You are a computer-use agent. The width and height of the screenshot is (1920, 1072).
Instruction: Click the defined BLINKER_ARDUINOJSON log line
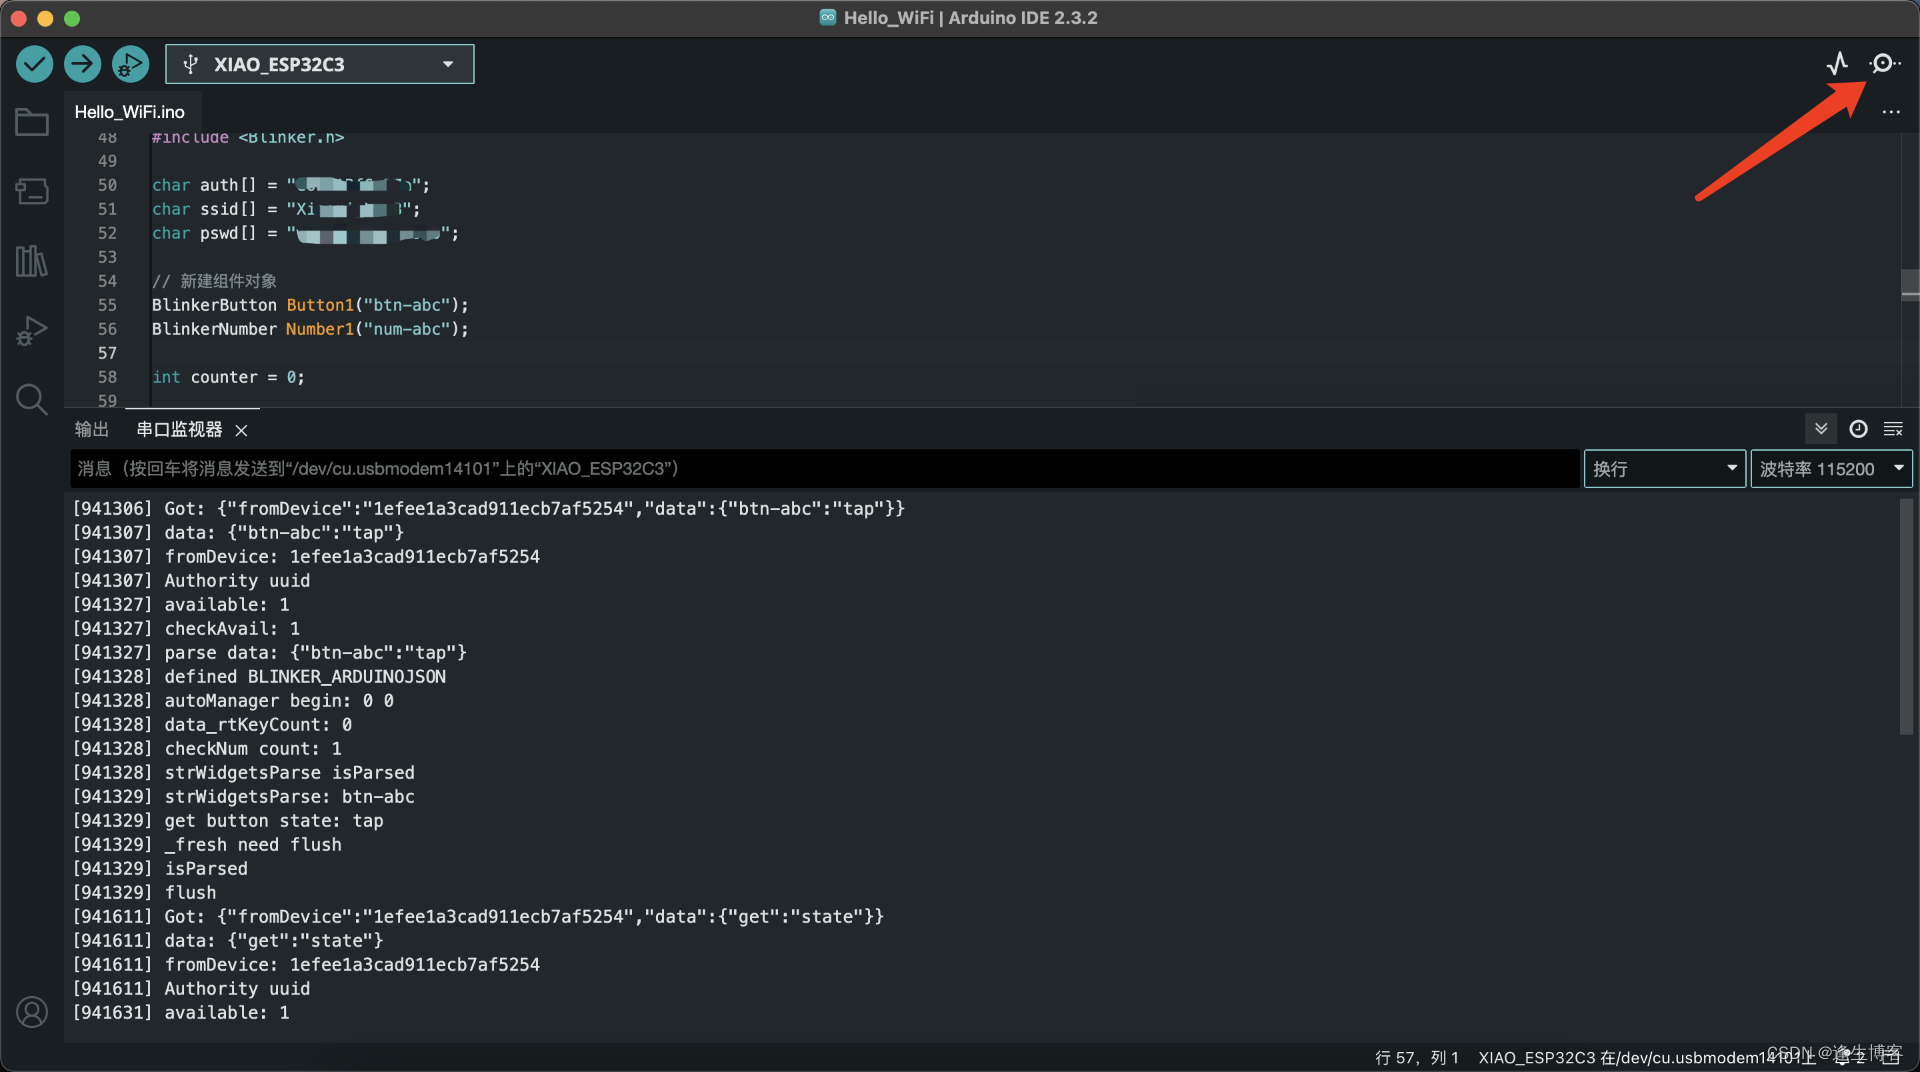259,677
